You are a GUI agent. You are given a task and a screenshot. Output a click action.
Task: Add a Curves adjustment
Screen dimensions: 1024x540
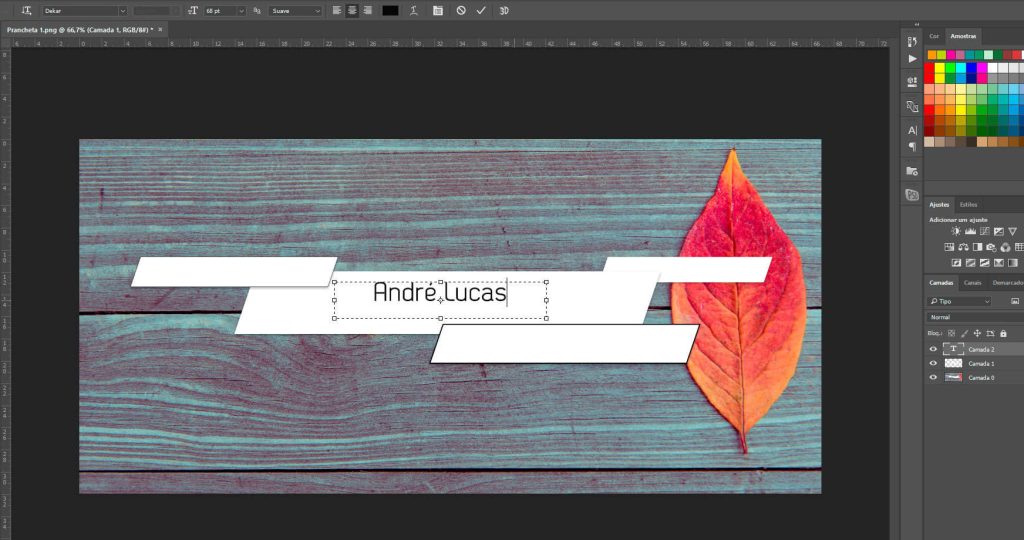[984, 231]
